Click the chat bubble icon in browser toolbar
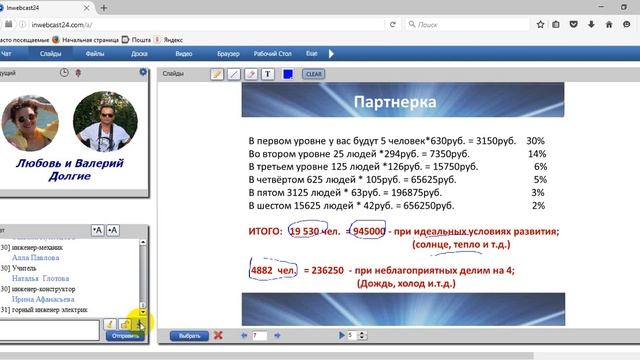Viewport: 640px width, 360px height. 627,24
